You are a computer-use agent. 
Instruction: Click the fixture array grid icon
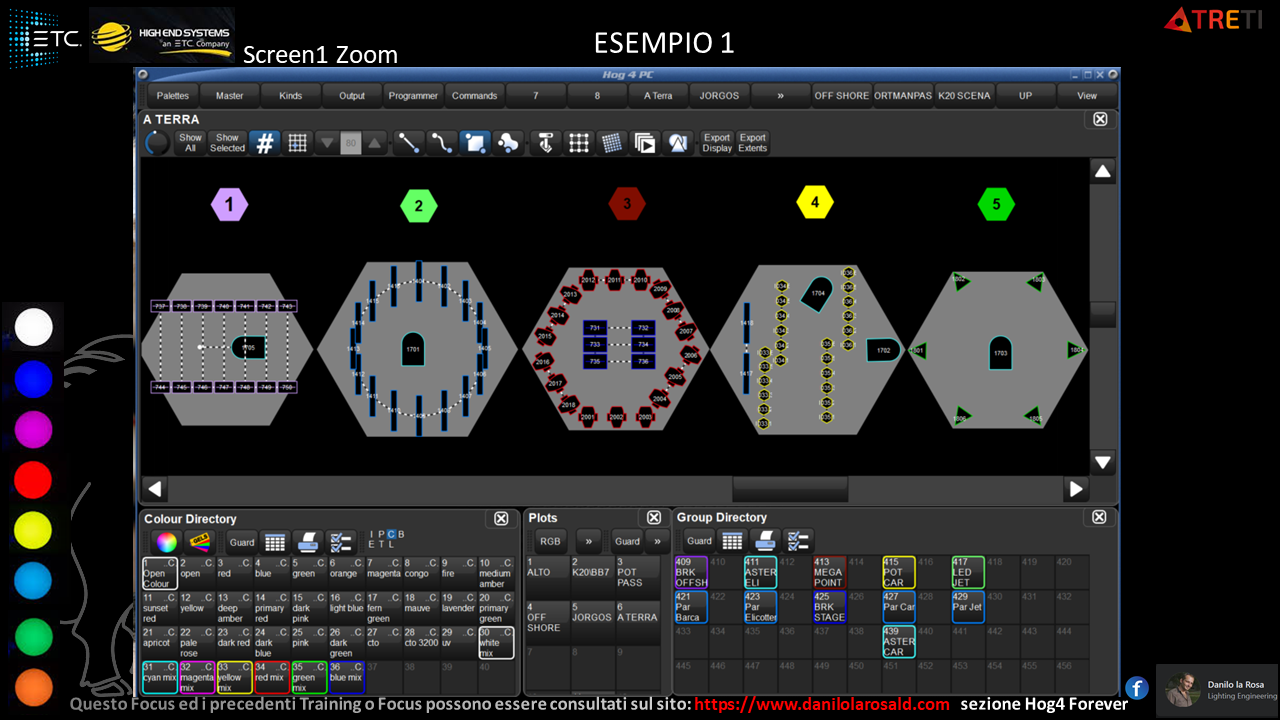(579, 143)
